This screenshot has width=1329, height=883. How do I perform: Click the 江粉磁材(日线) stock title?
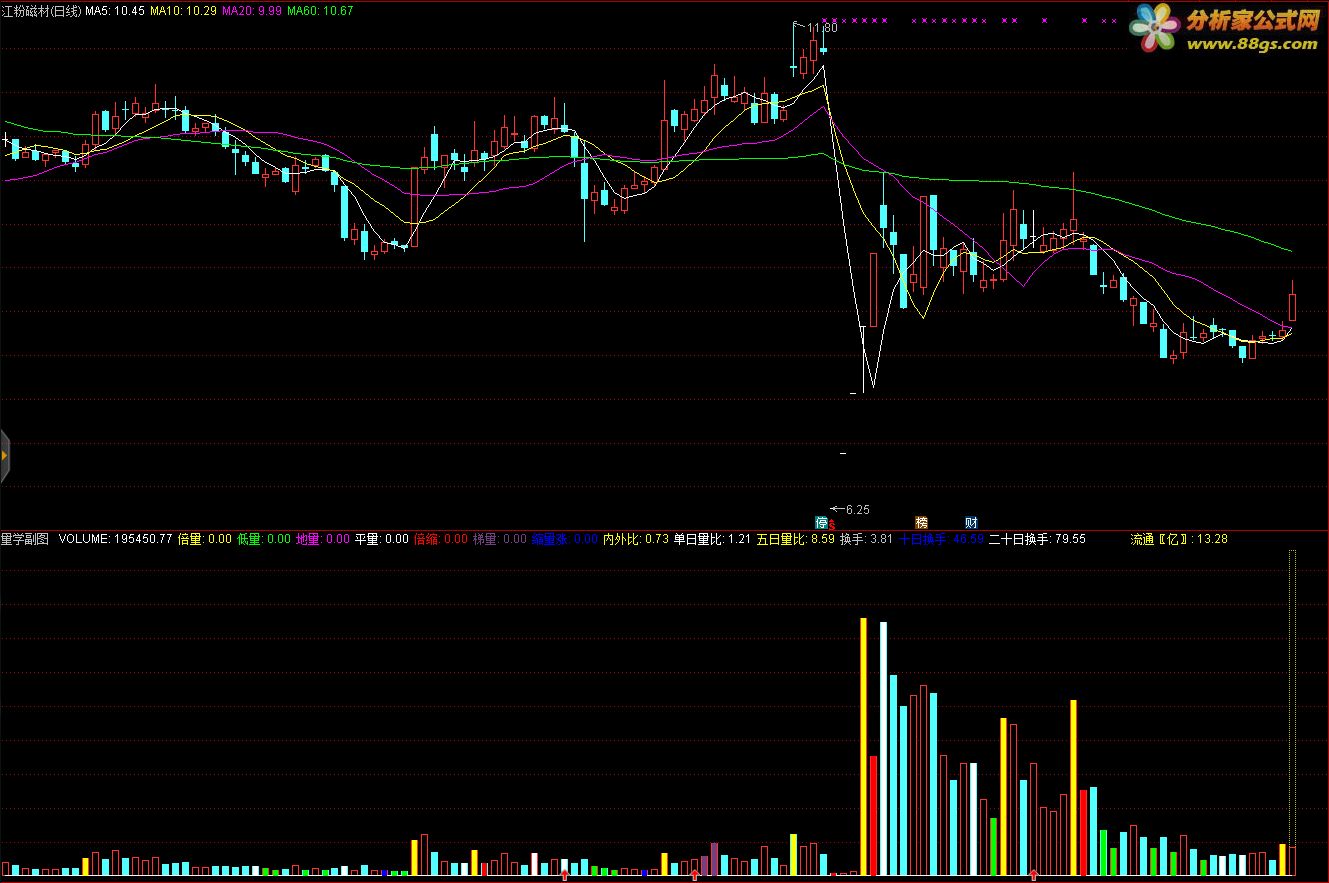(x=41, y=11)
